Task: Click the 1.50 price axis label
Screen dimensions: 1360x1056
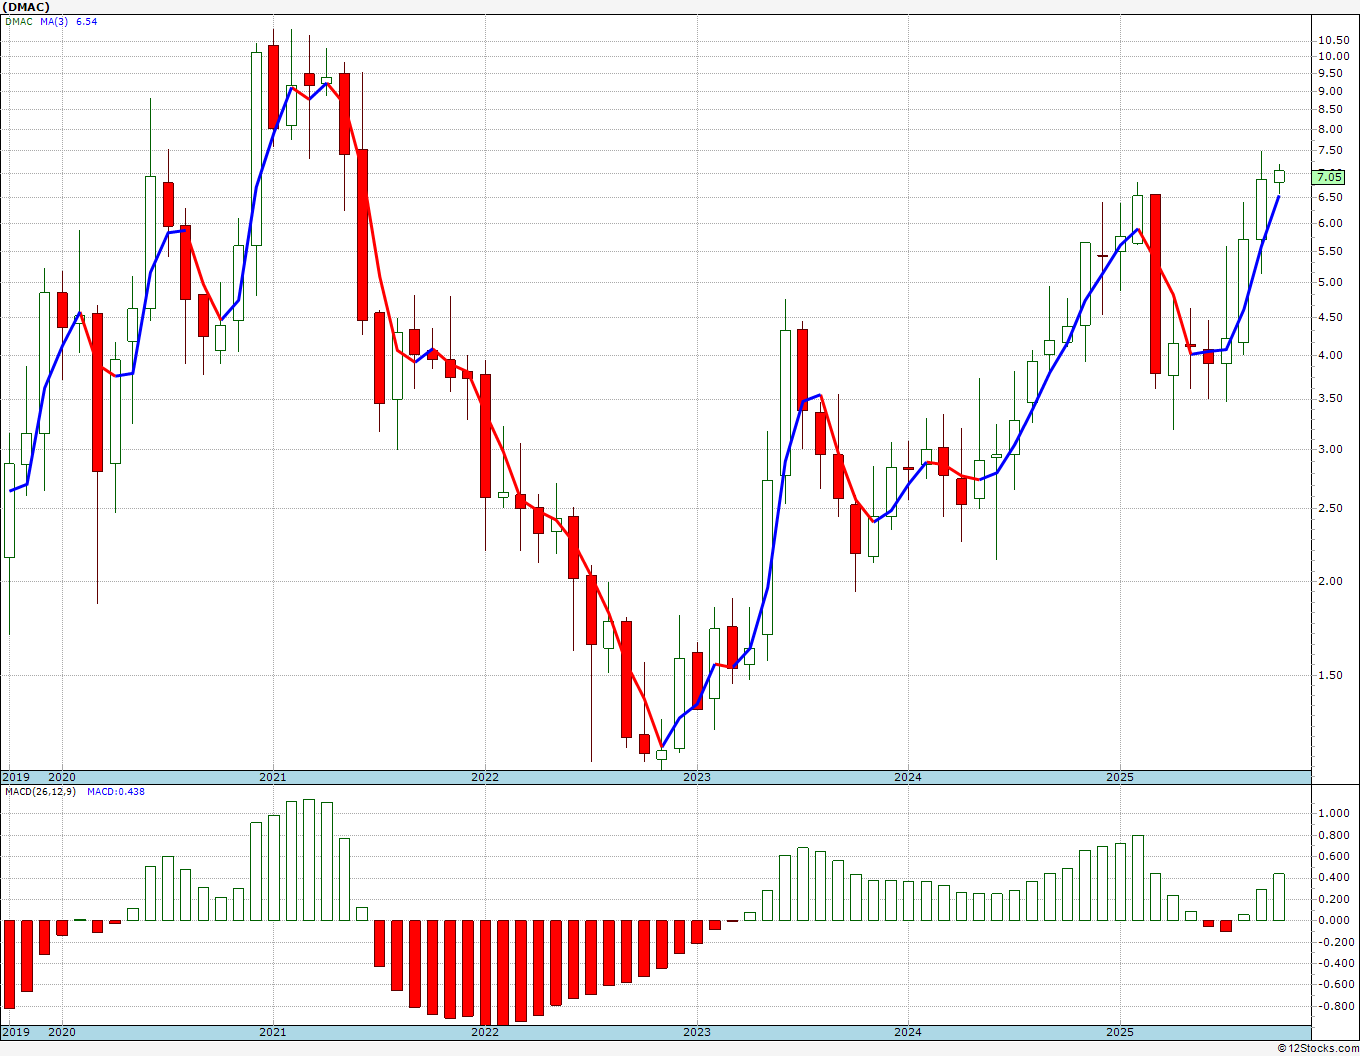Action: point(1330,676)
